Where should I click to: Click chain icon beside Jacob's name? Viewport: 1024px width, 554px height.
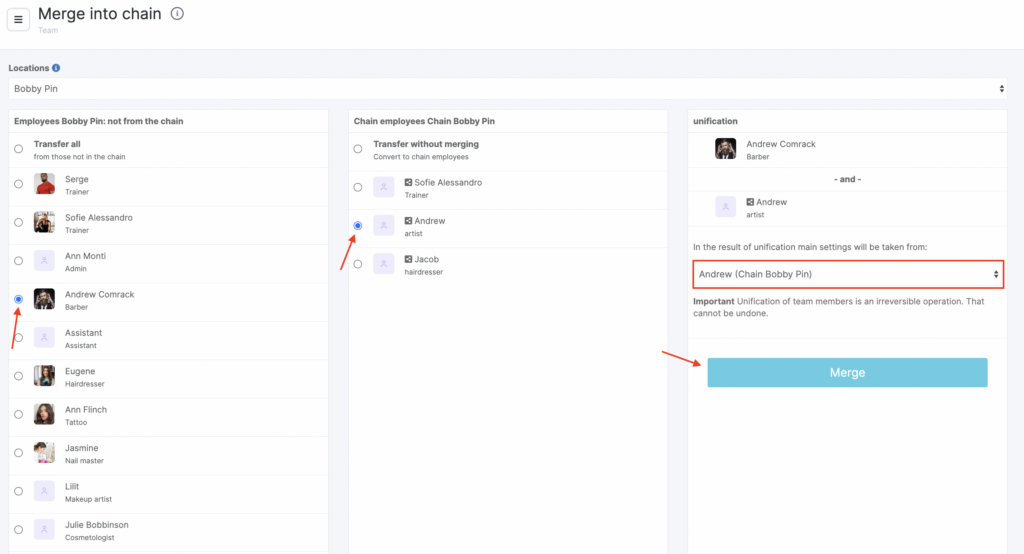pyautogui.click(x=408, y=259)
